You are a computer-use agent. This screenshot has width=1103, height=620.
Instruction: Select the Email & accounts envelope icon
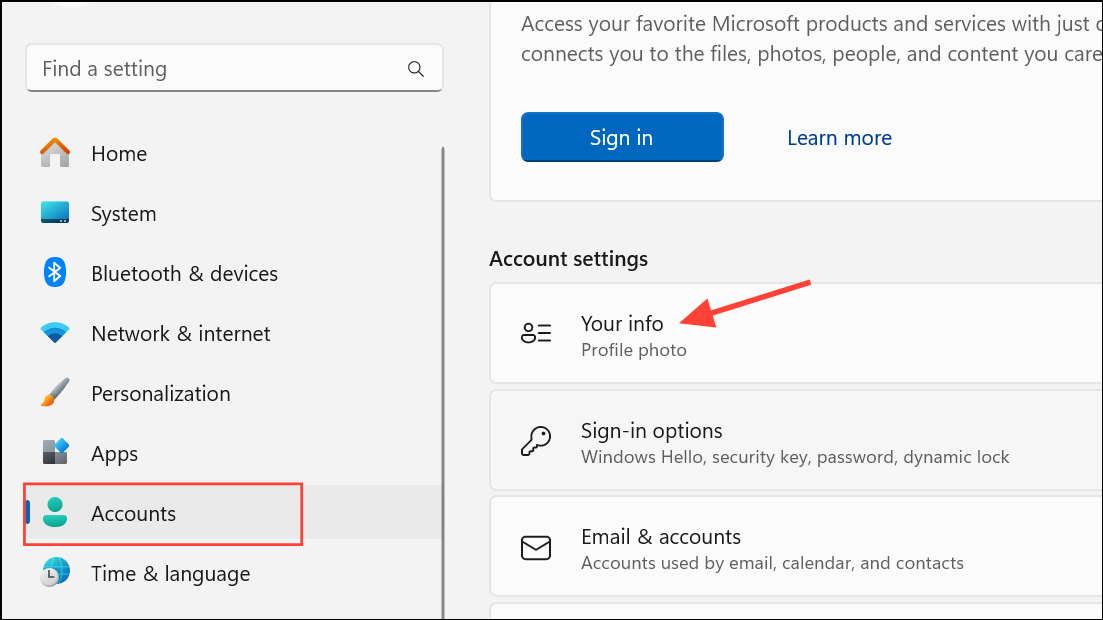pos(536,548)
